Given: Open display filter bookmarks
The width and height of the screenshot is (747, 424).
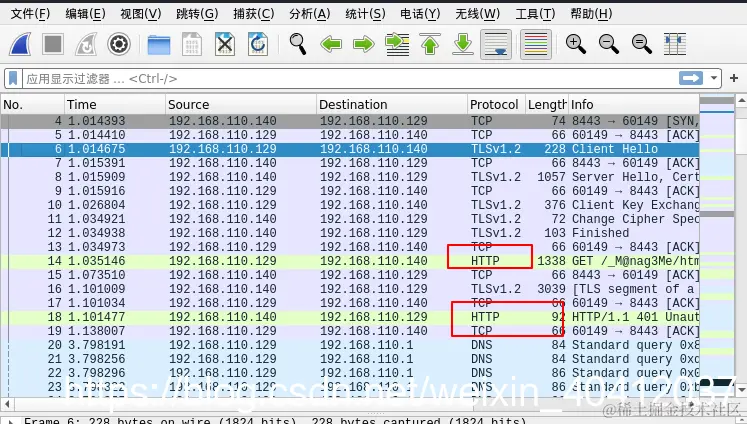Looking at the screenshot, I should click(x=13, y=78).
